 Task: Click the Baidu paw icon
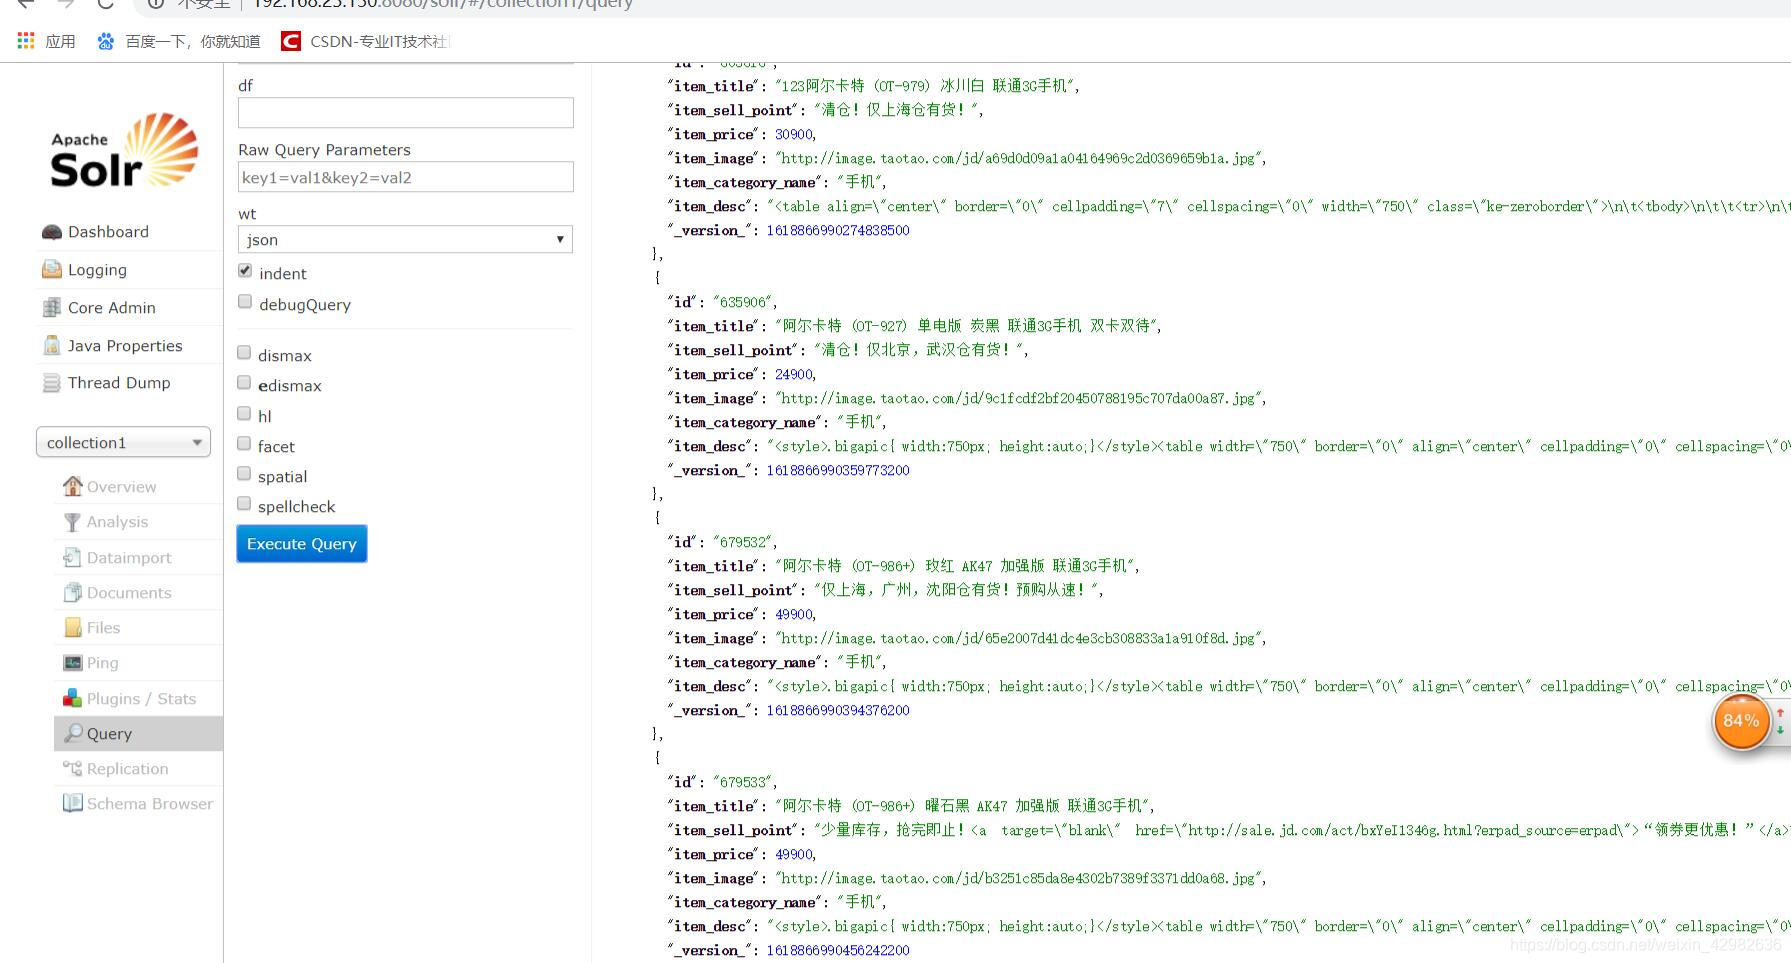click(105, 41)
